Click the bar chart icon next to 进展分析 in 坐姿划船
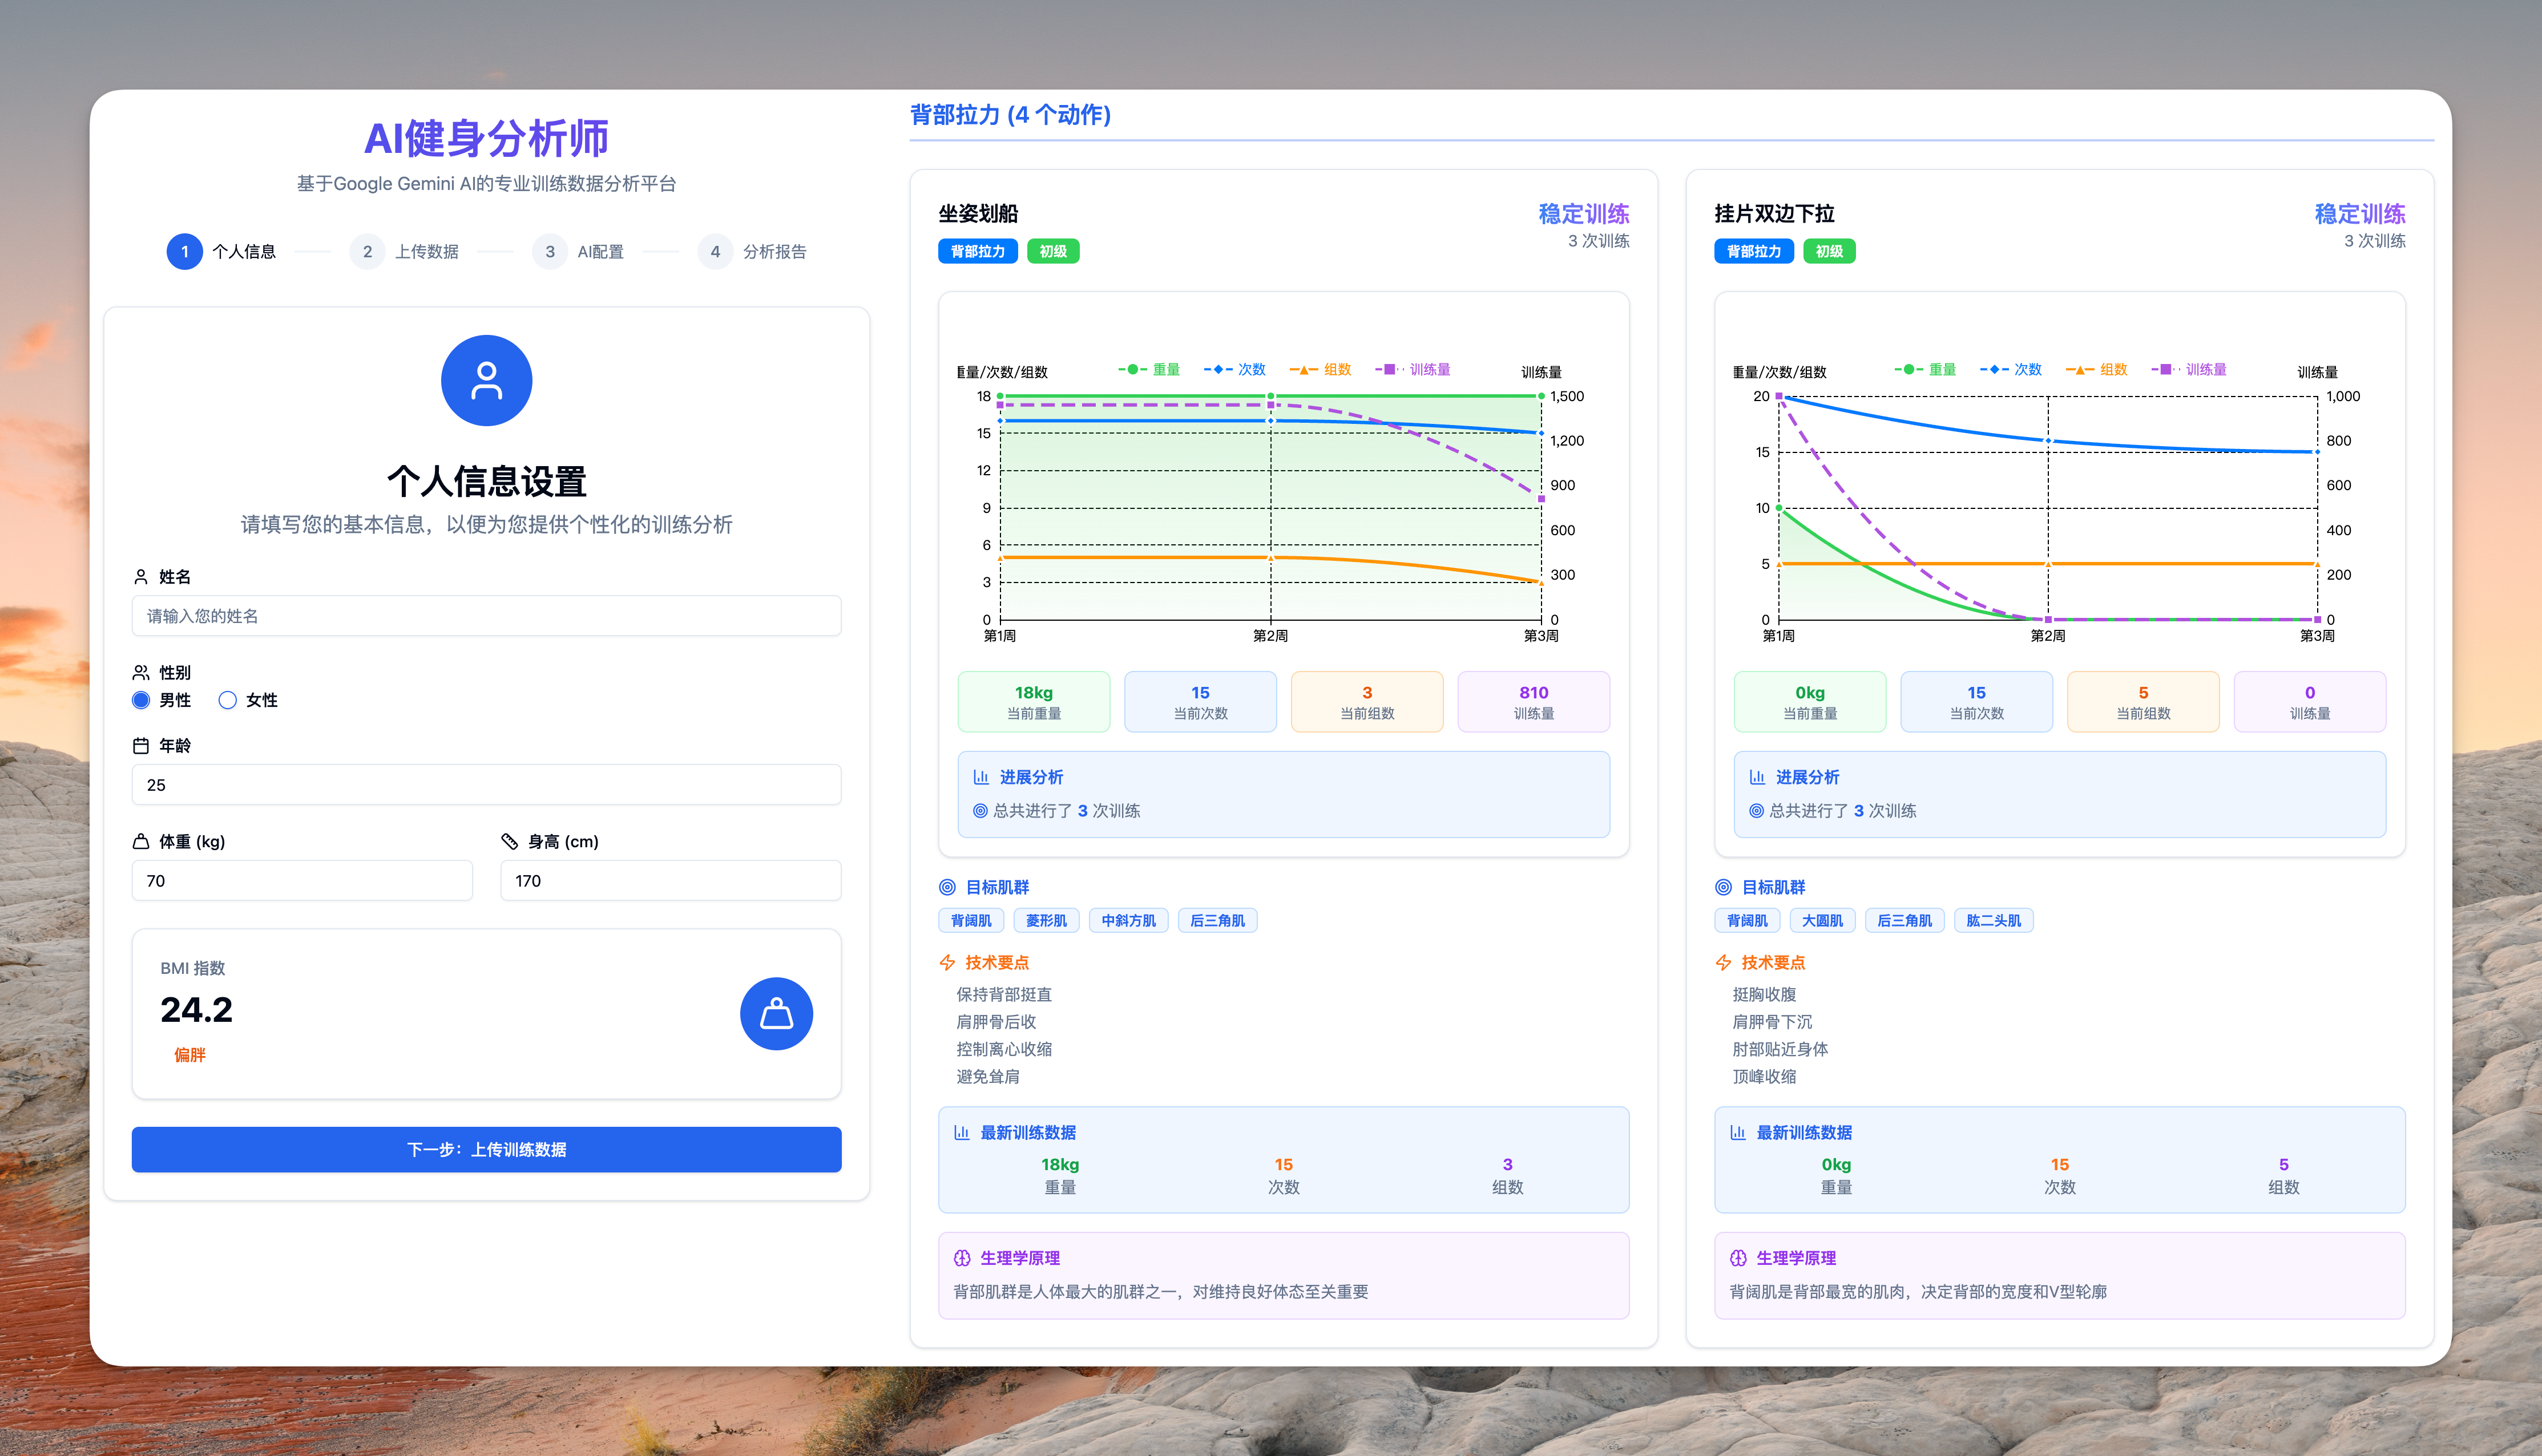Image resolution: width=2542 pixels, height=1456 pixels. pos(981,777)
